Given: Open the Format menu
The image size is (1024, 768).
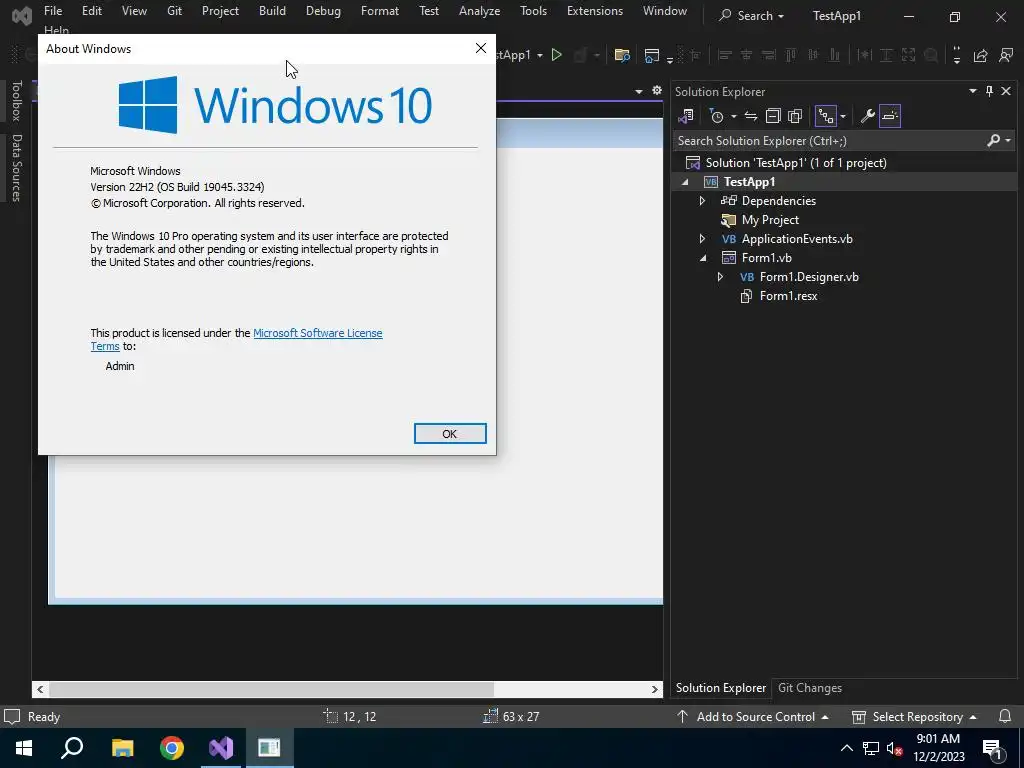Looking at the screenshot, I should [379, 11].
